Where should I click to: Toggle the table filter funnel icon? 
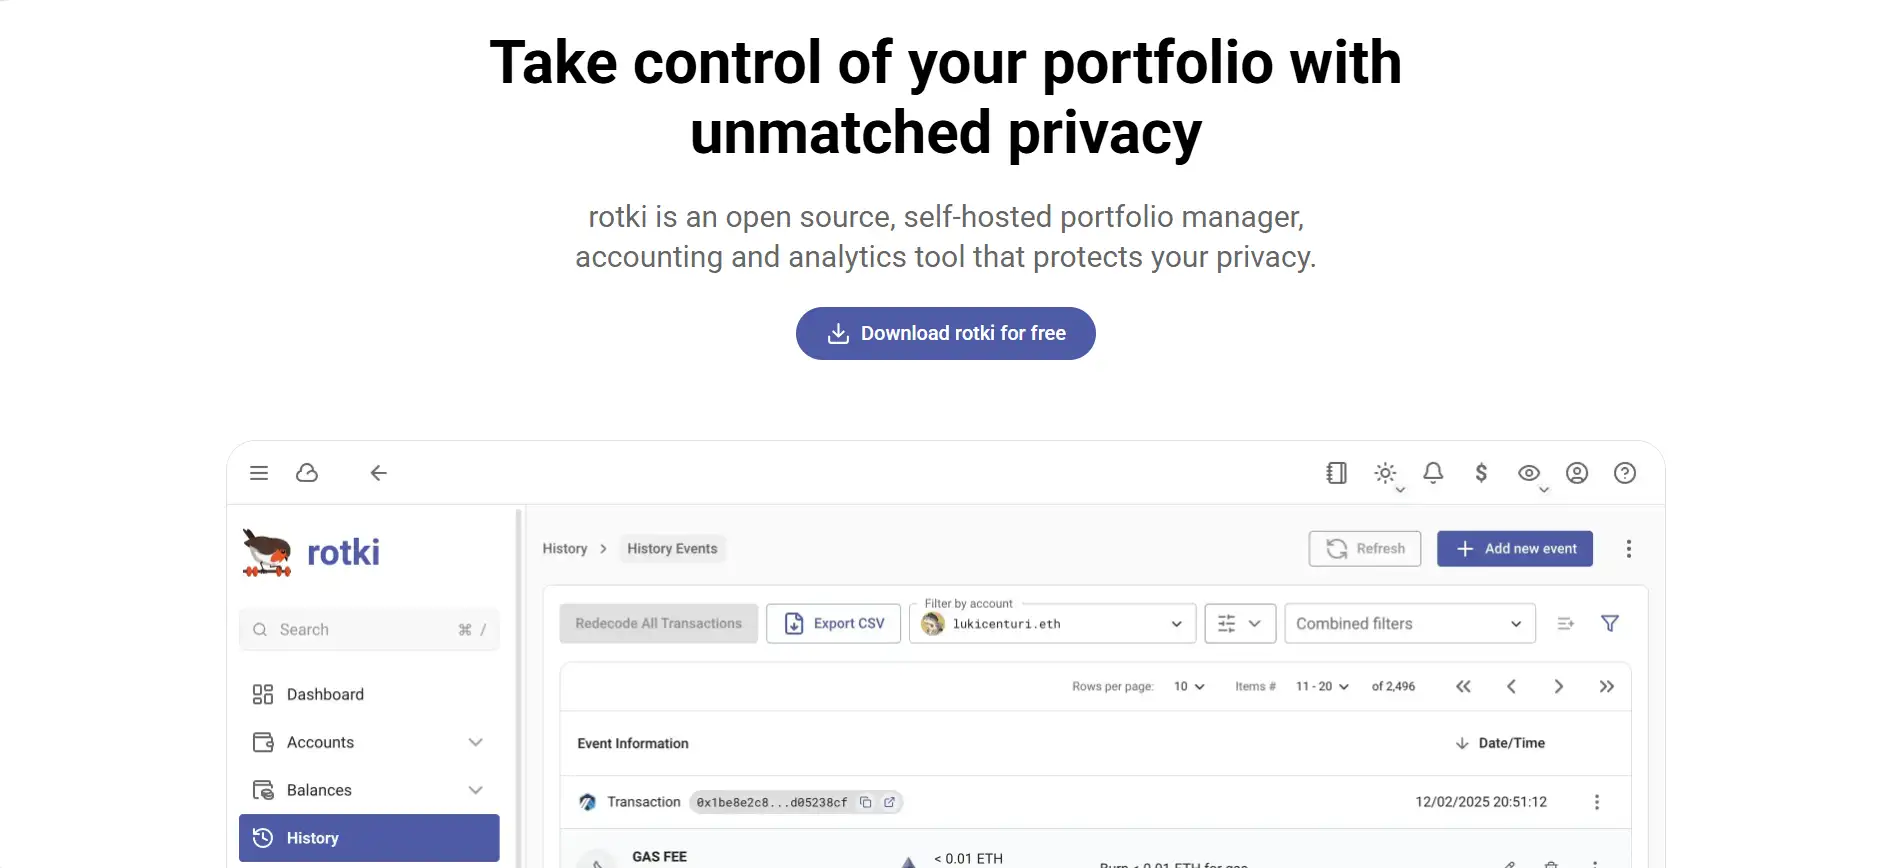pyautogui.click(x=1610, y=624)
